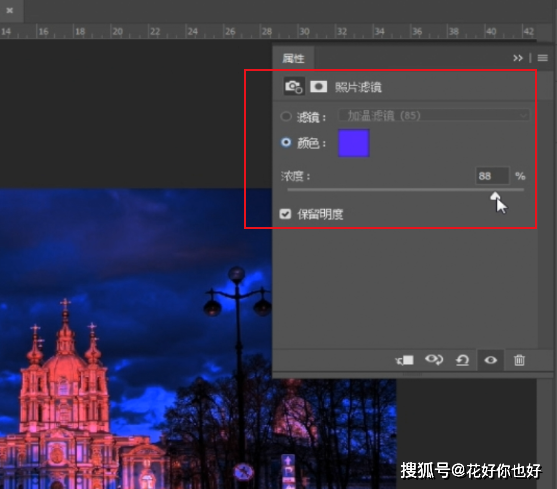This screenshot has width=557, height=489.
Task: Clip adjustment to the layer below
Action: click(405, 360)
